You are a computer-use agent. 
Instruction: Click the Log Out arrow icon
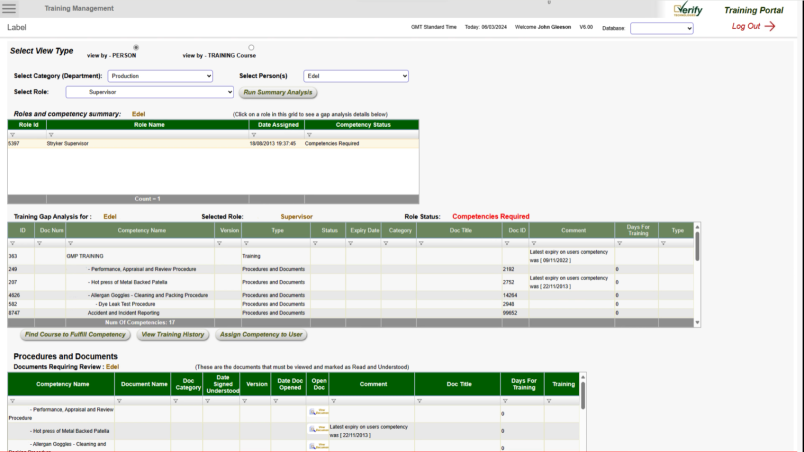pyautogui.click(x=770, y=27)
